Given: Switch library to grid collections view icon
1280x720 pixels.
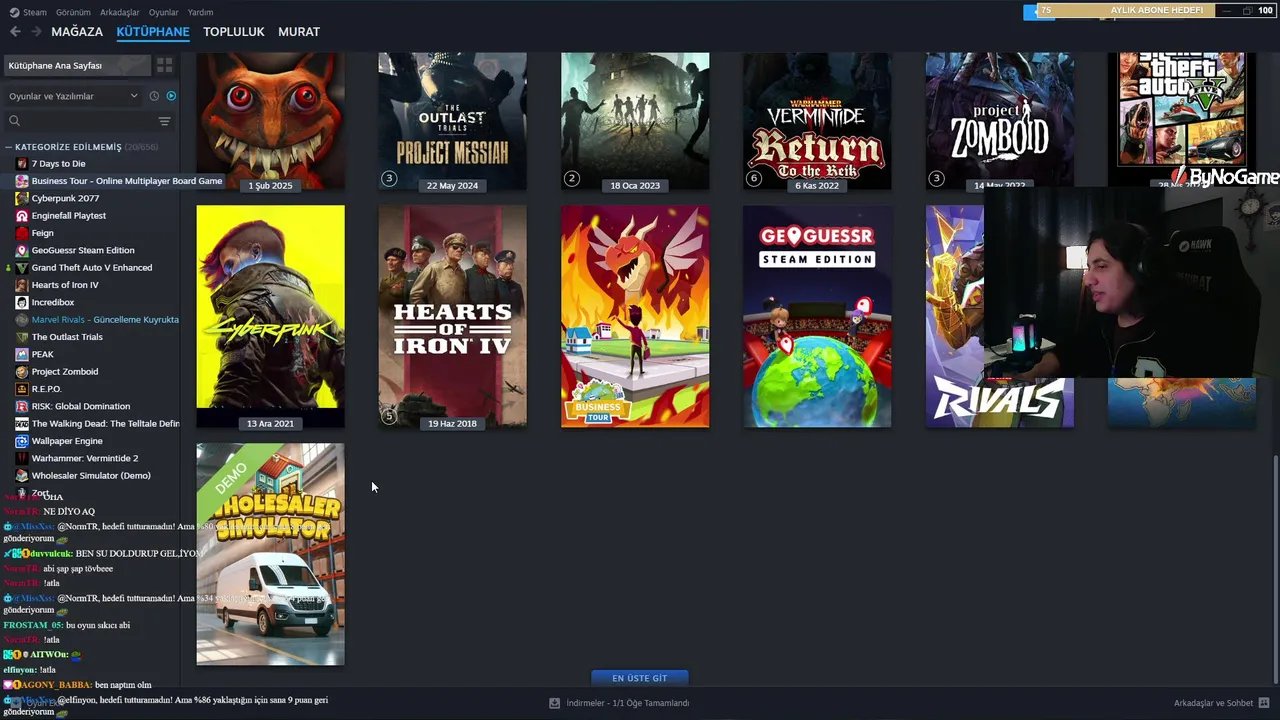Looking at the screenshot, I should (165, 65).
